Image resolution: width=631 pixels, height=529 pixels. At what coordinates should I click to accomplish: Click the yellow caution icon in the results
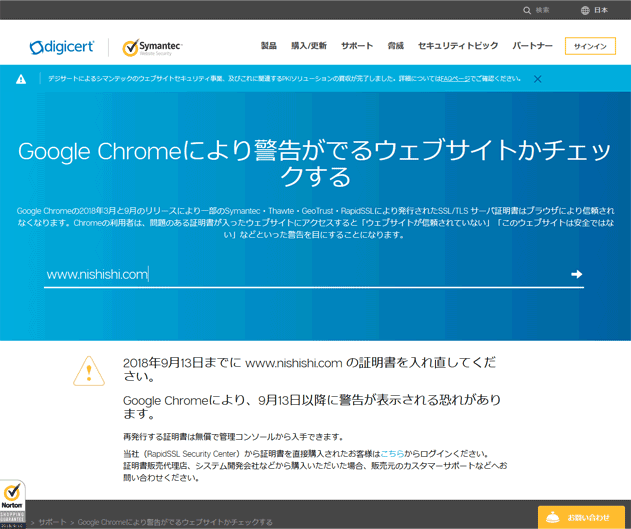89,371
